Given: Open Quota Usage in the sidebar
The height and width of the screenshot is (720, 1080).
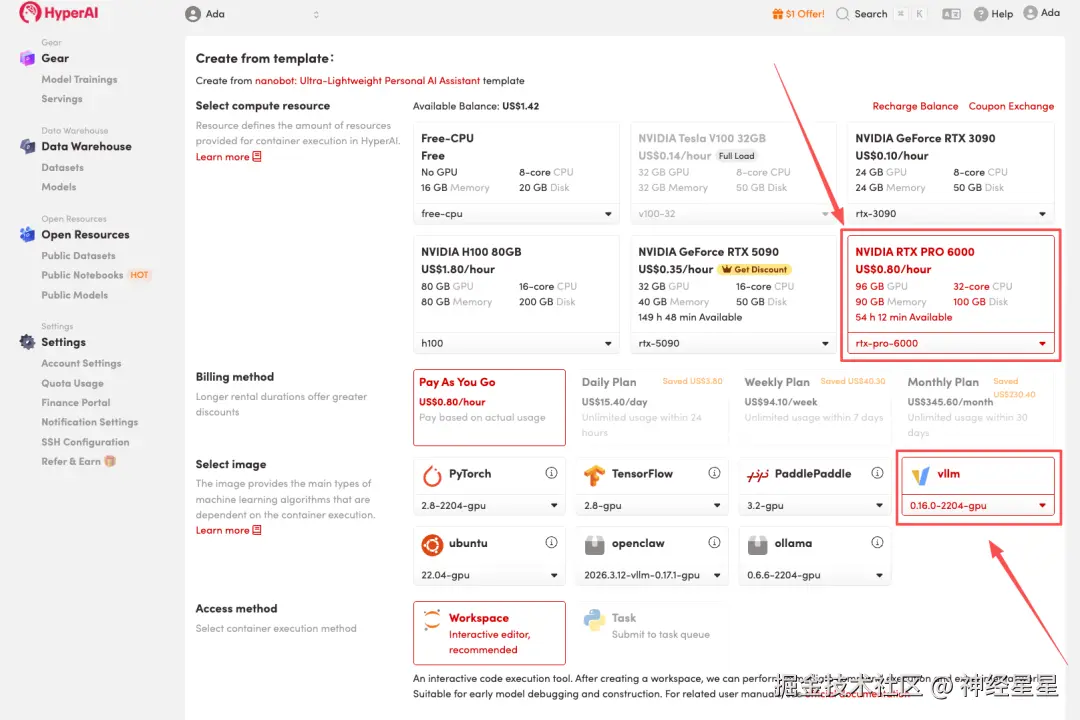Looking at the screenshot, I should [72, 383].
